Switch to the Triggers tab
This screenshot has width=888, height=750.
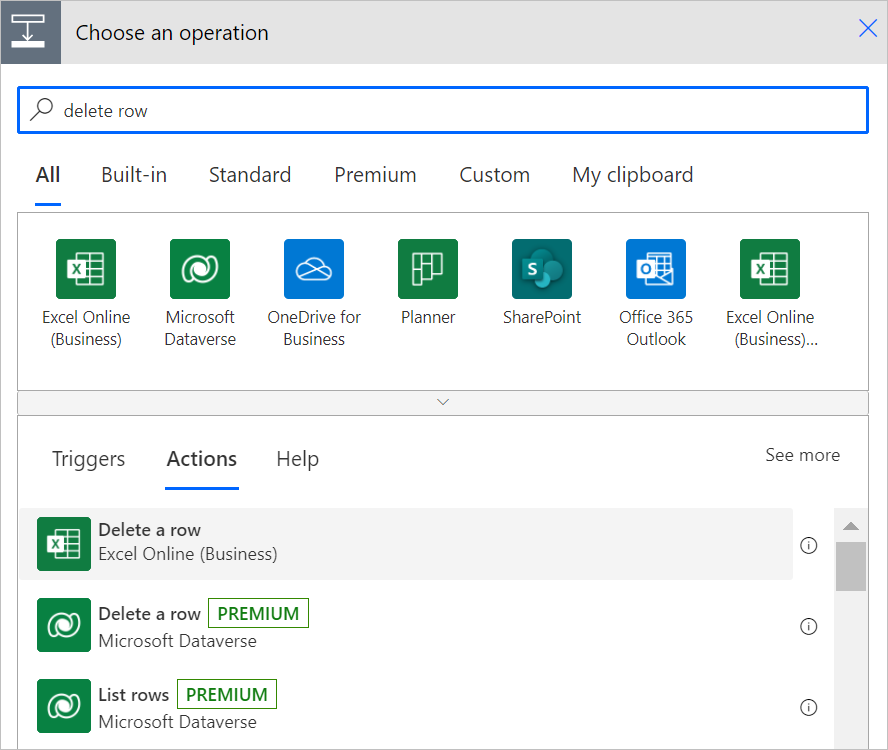[x=88, y=459]
